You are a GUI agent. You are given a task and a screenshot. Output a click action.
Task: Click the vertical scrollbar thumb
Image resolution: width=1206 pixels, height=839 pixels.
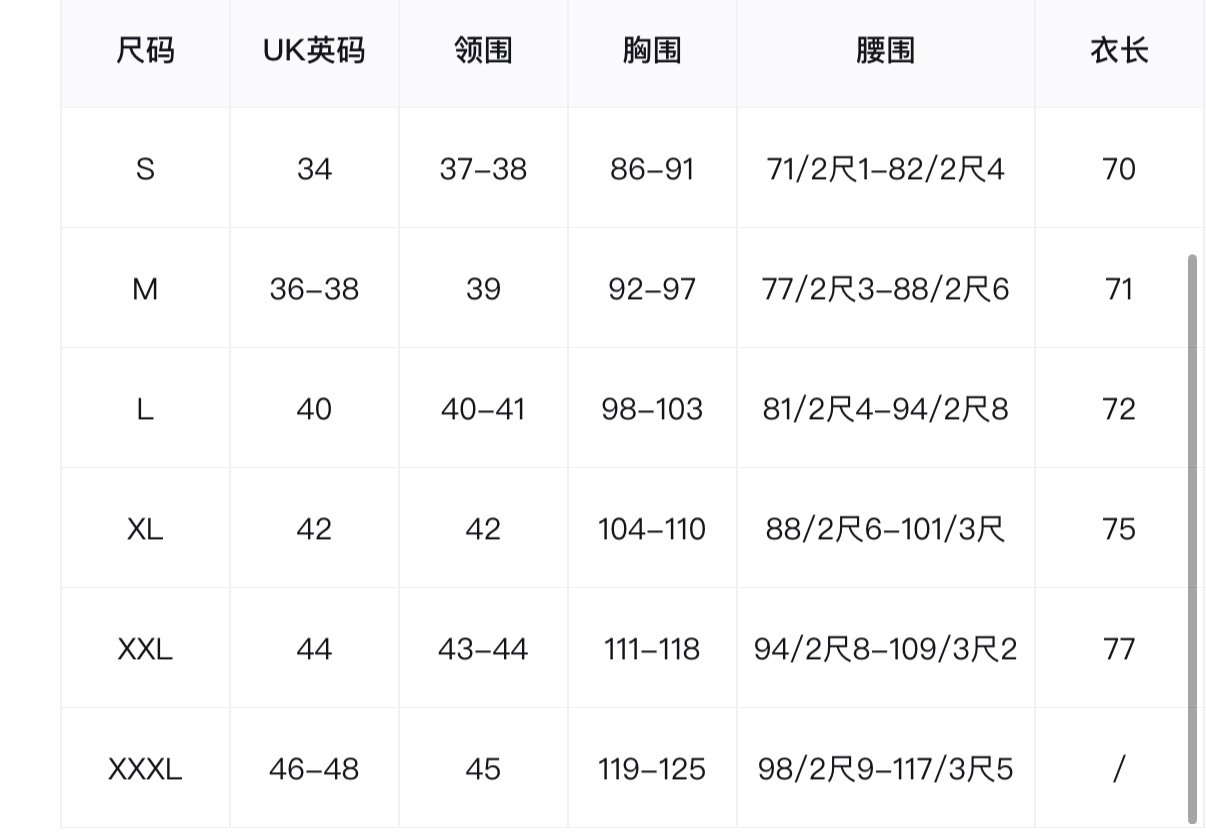[1191, 538]
